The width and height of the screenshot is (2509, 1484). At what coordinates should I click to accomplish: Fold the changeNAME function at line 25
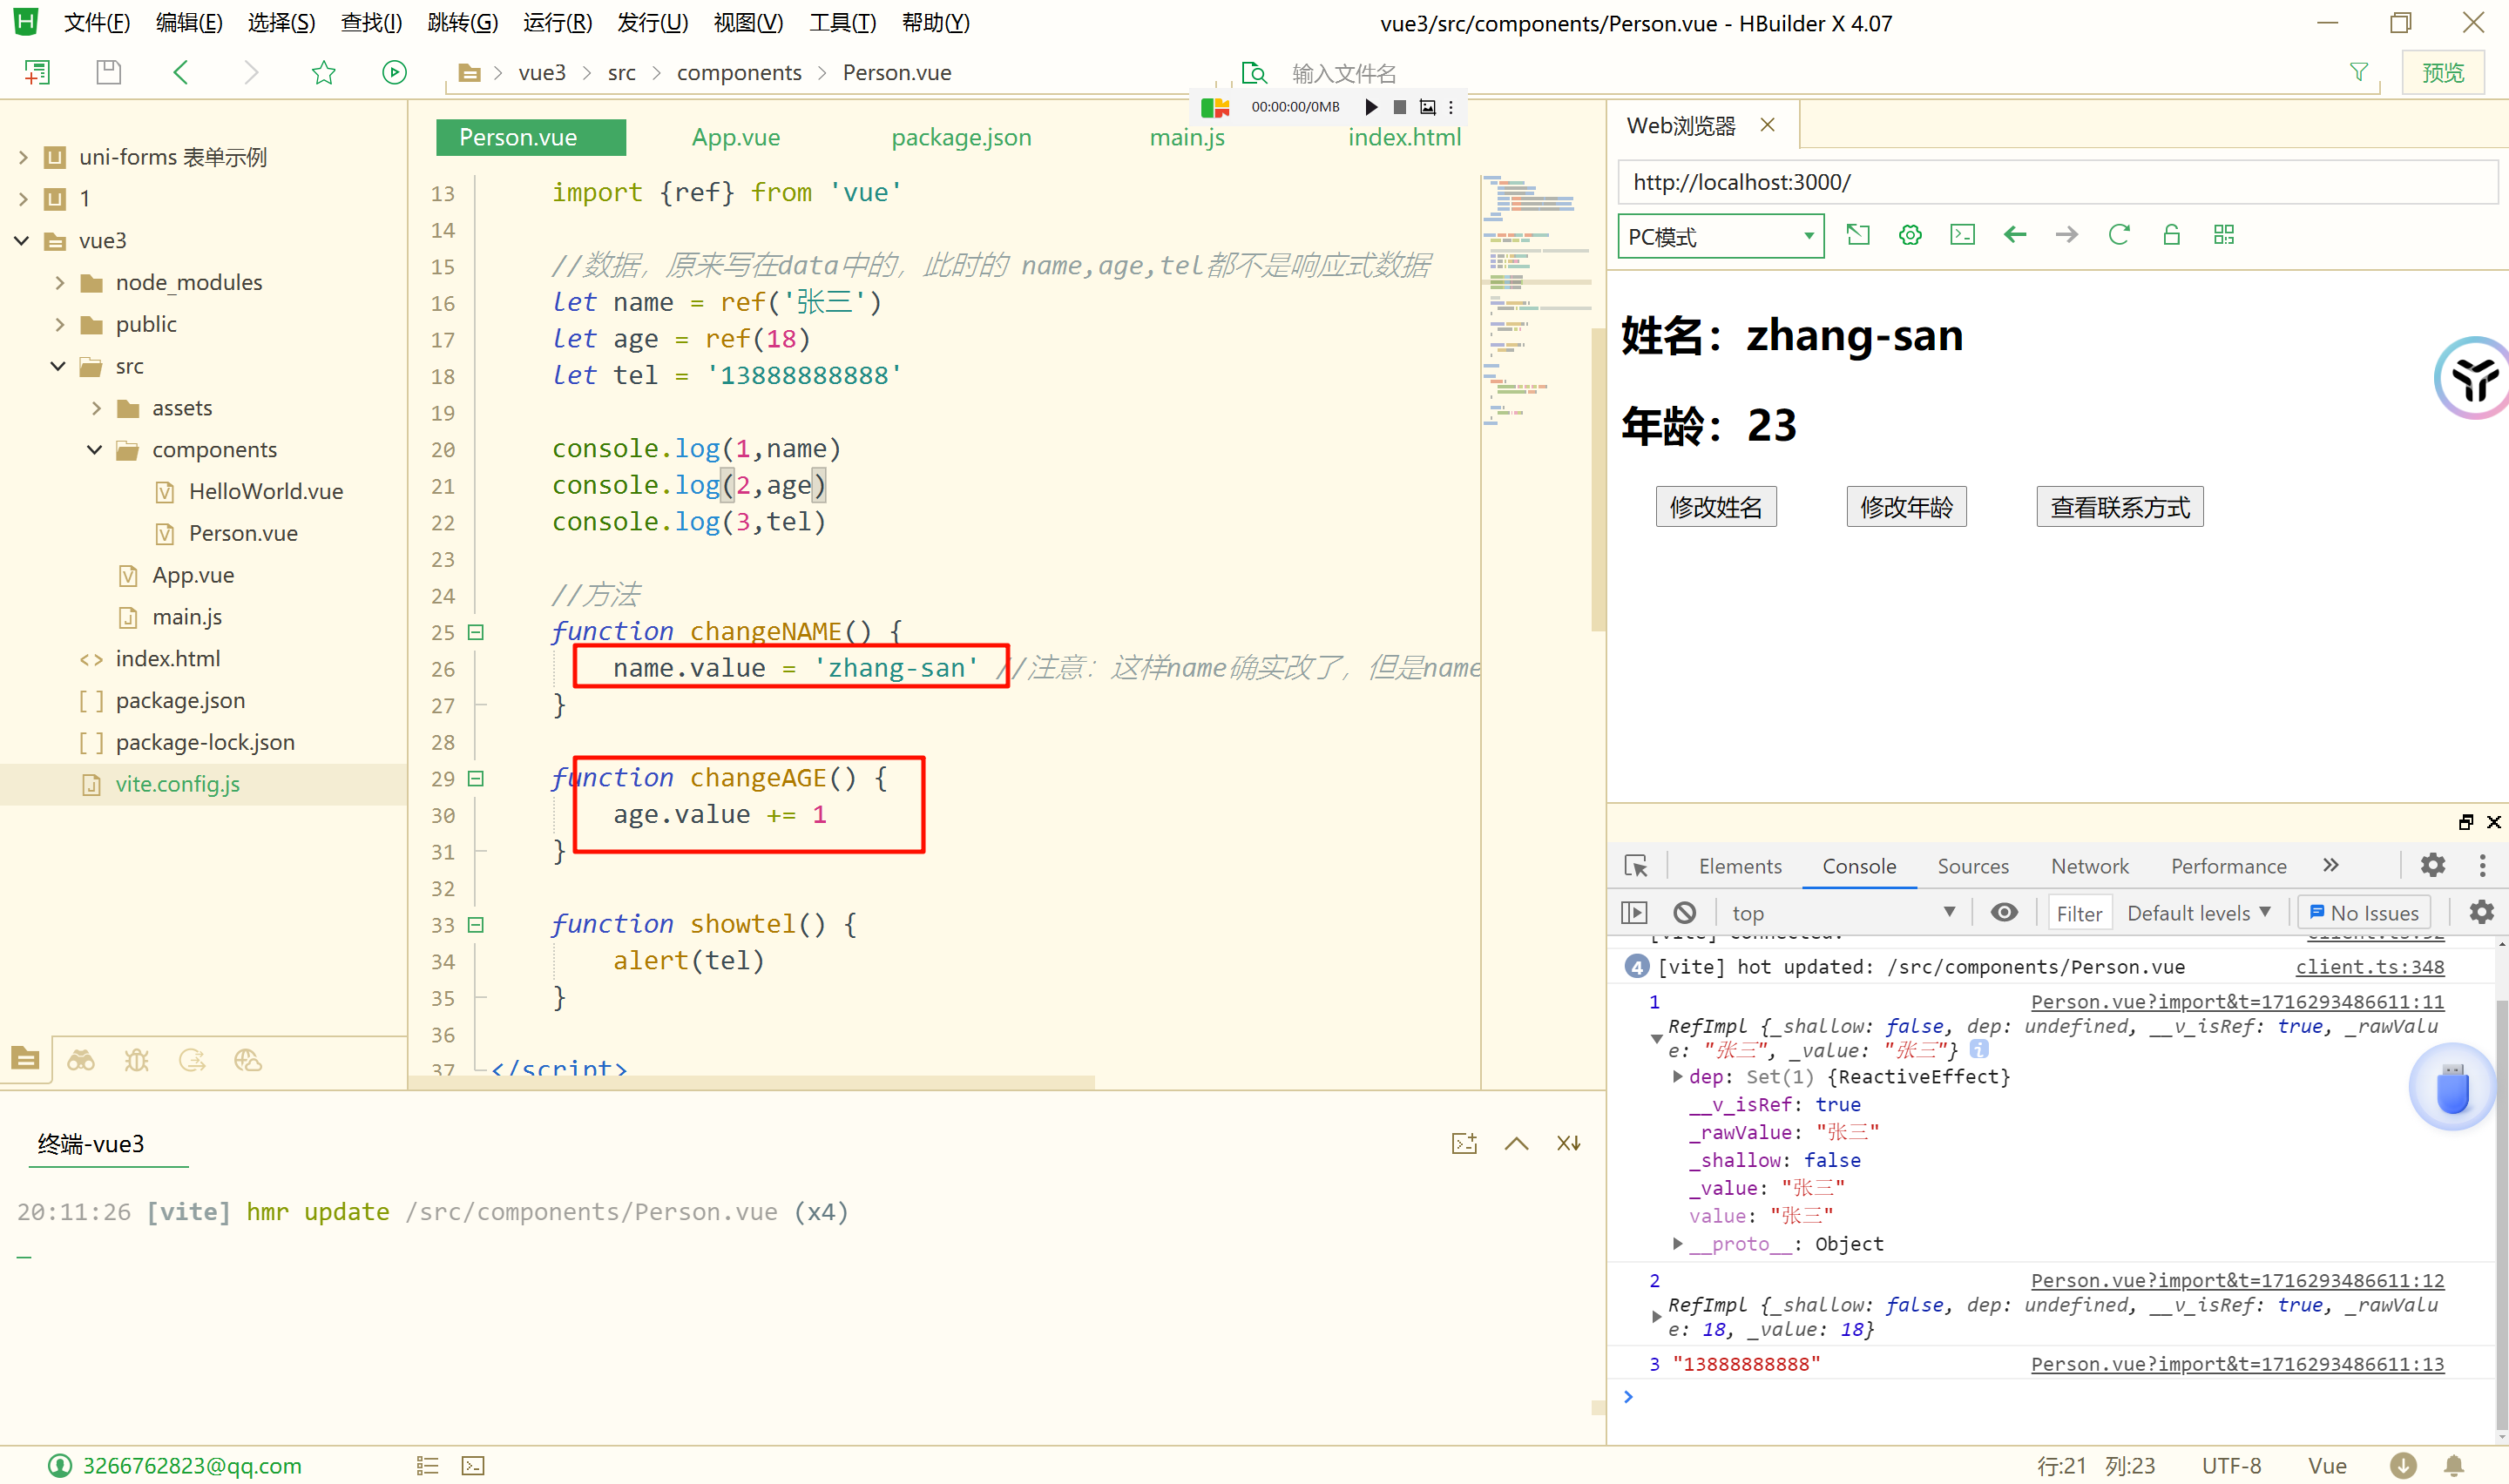(x=476, y=632)
